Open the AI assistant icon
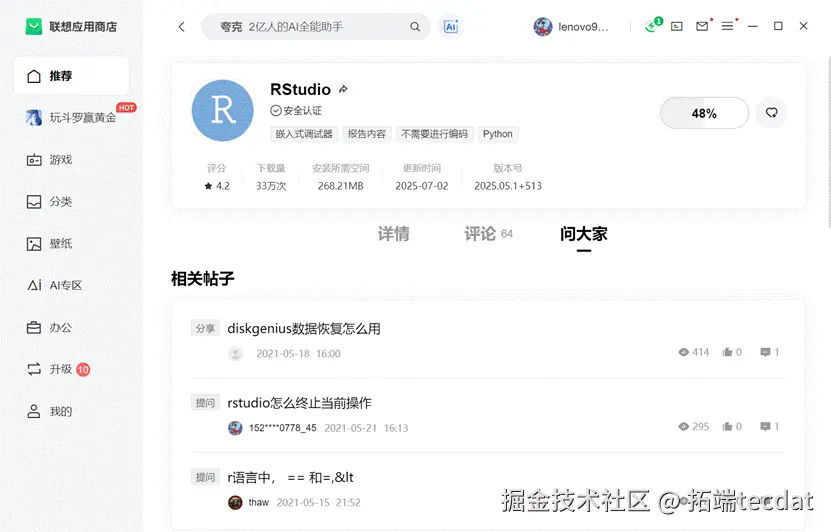The width and height of the screenshot is (831, 532). [451, 26]
